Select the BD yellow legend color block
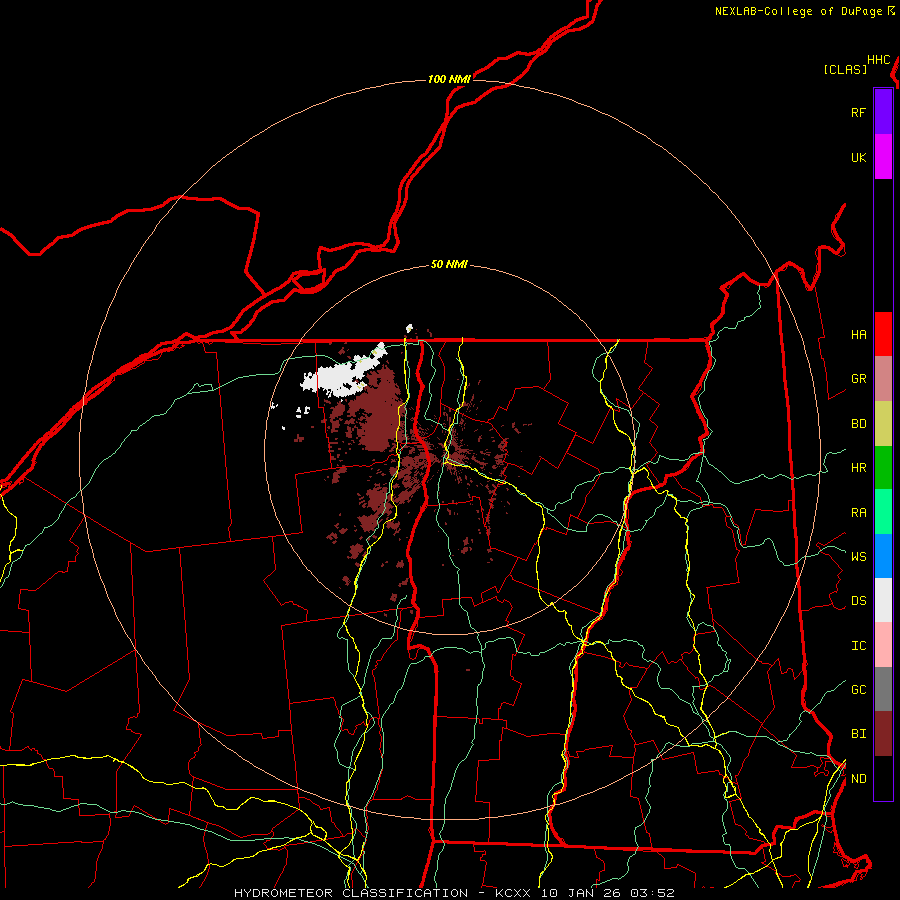 883,423
